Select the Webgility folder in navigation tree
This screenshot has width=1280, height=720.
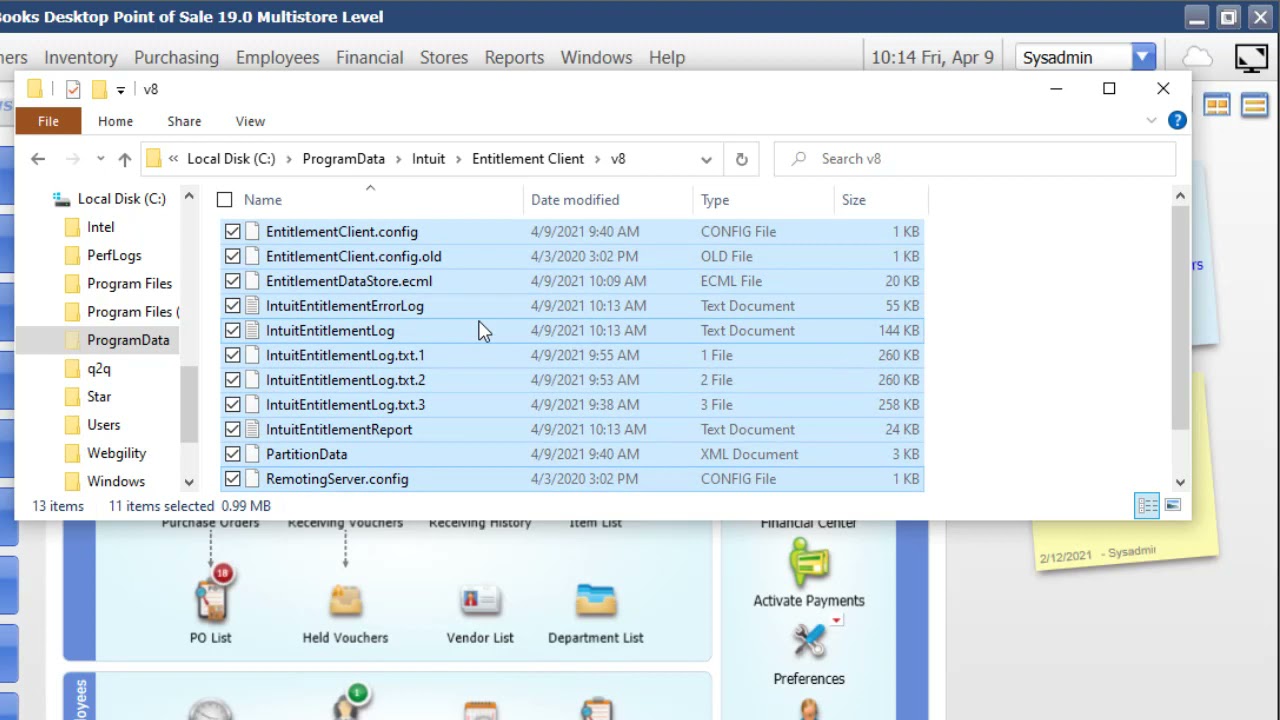[116, 453]
